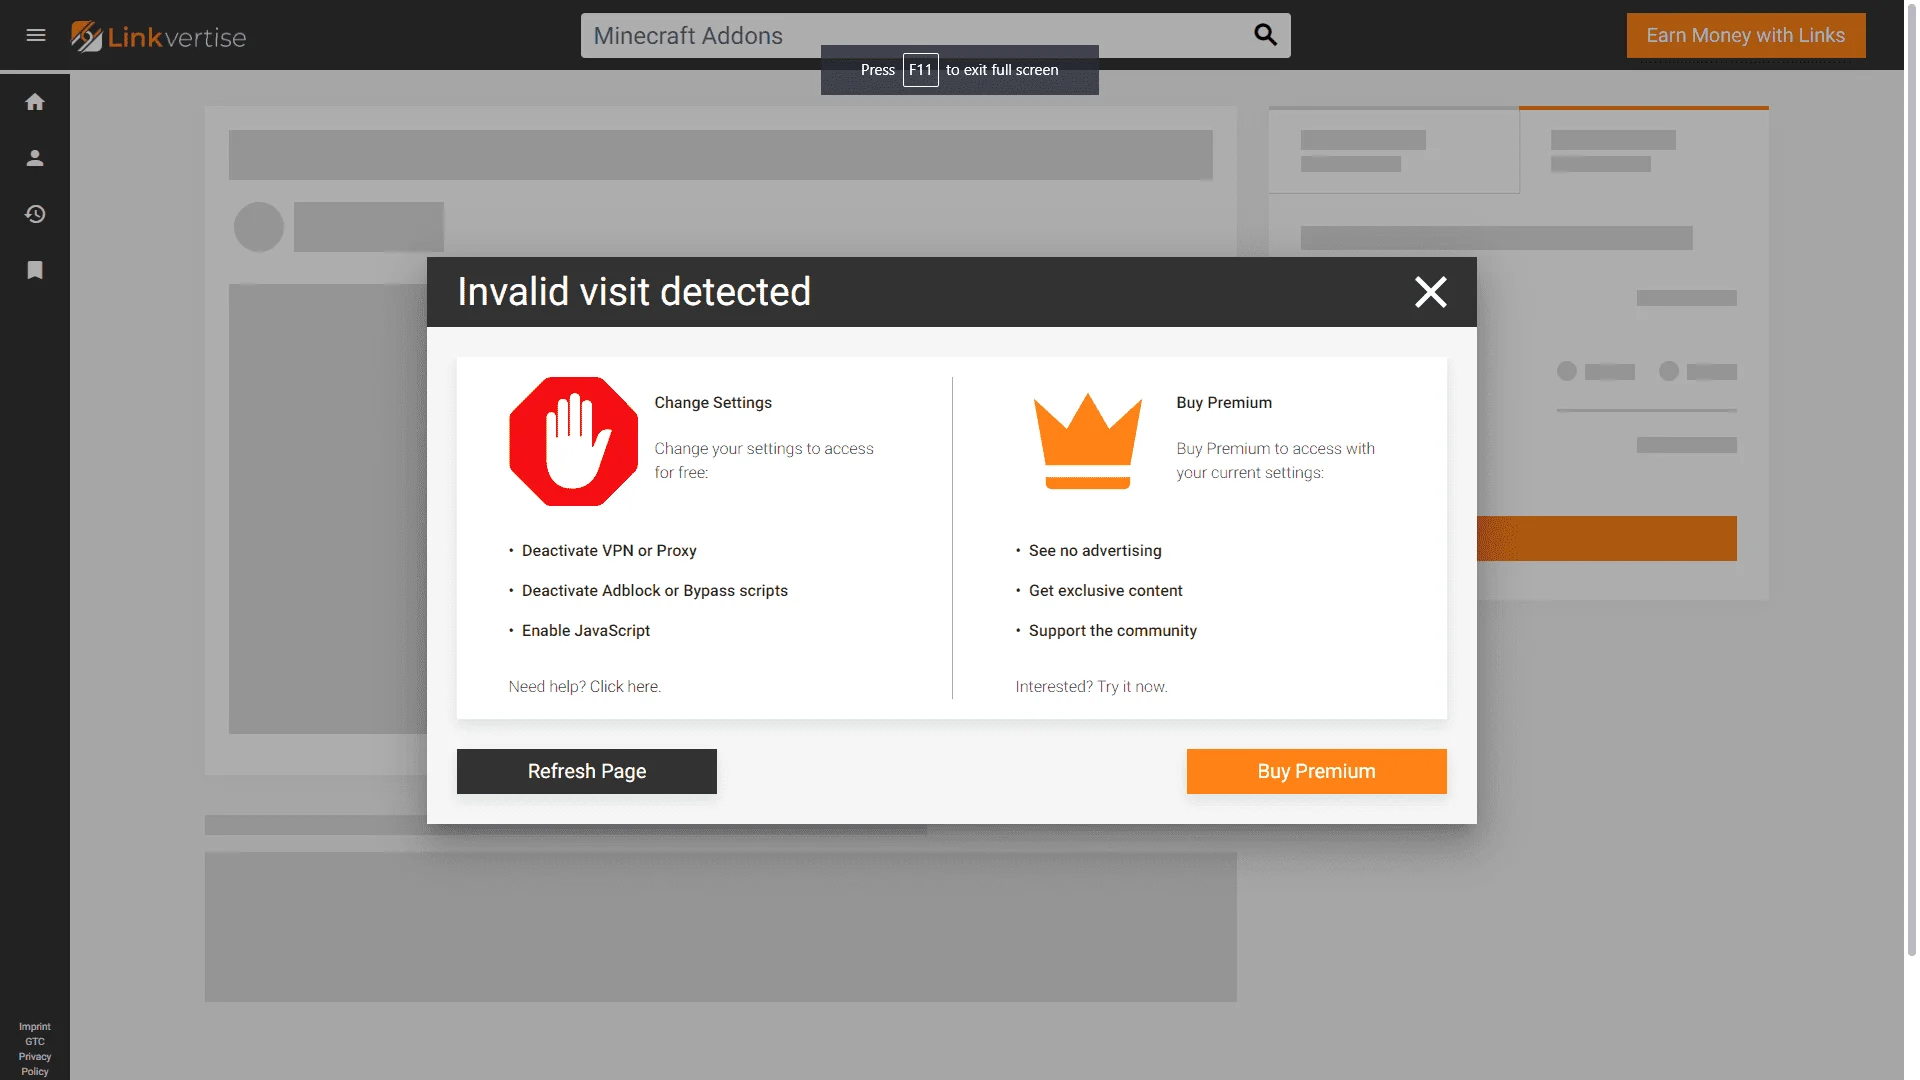Open the GTC footer link
Image resolution: width=1920 pixels, height=1080 pixels.
[35, 1042]
